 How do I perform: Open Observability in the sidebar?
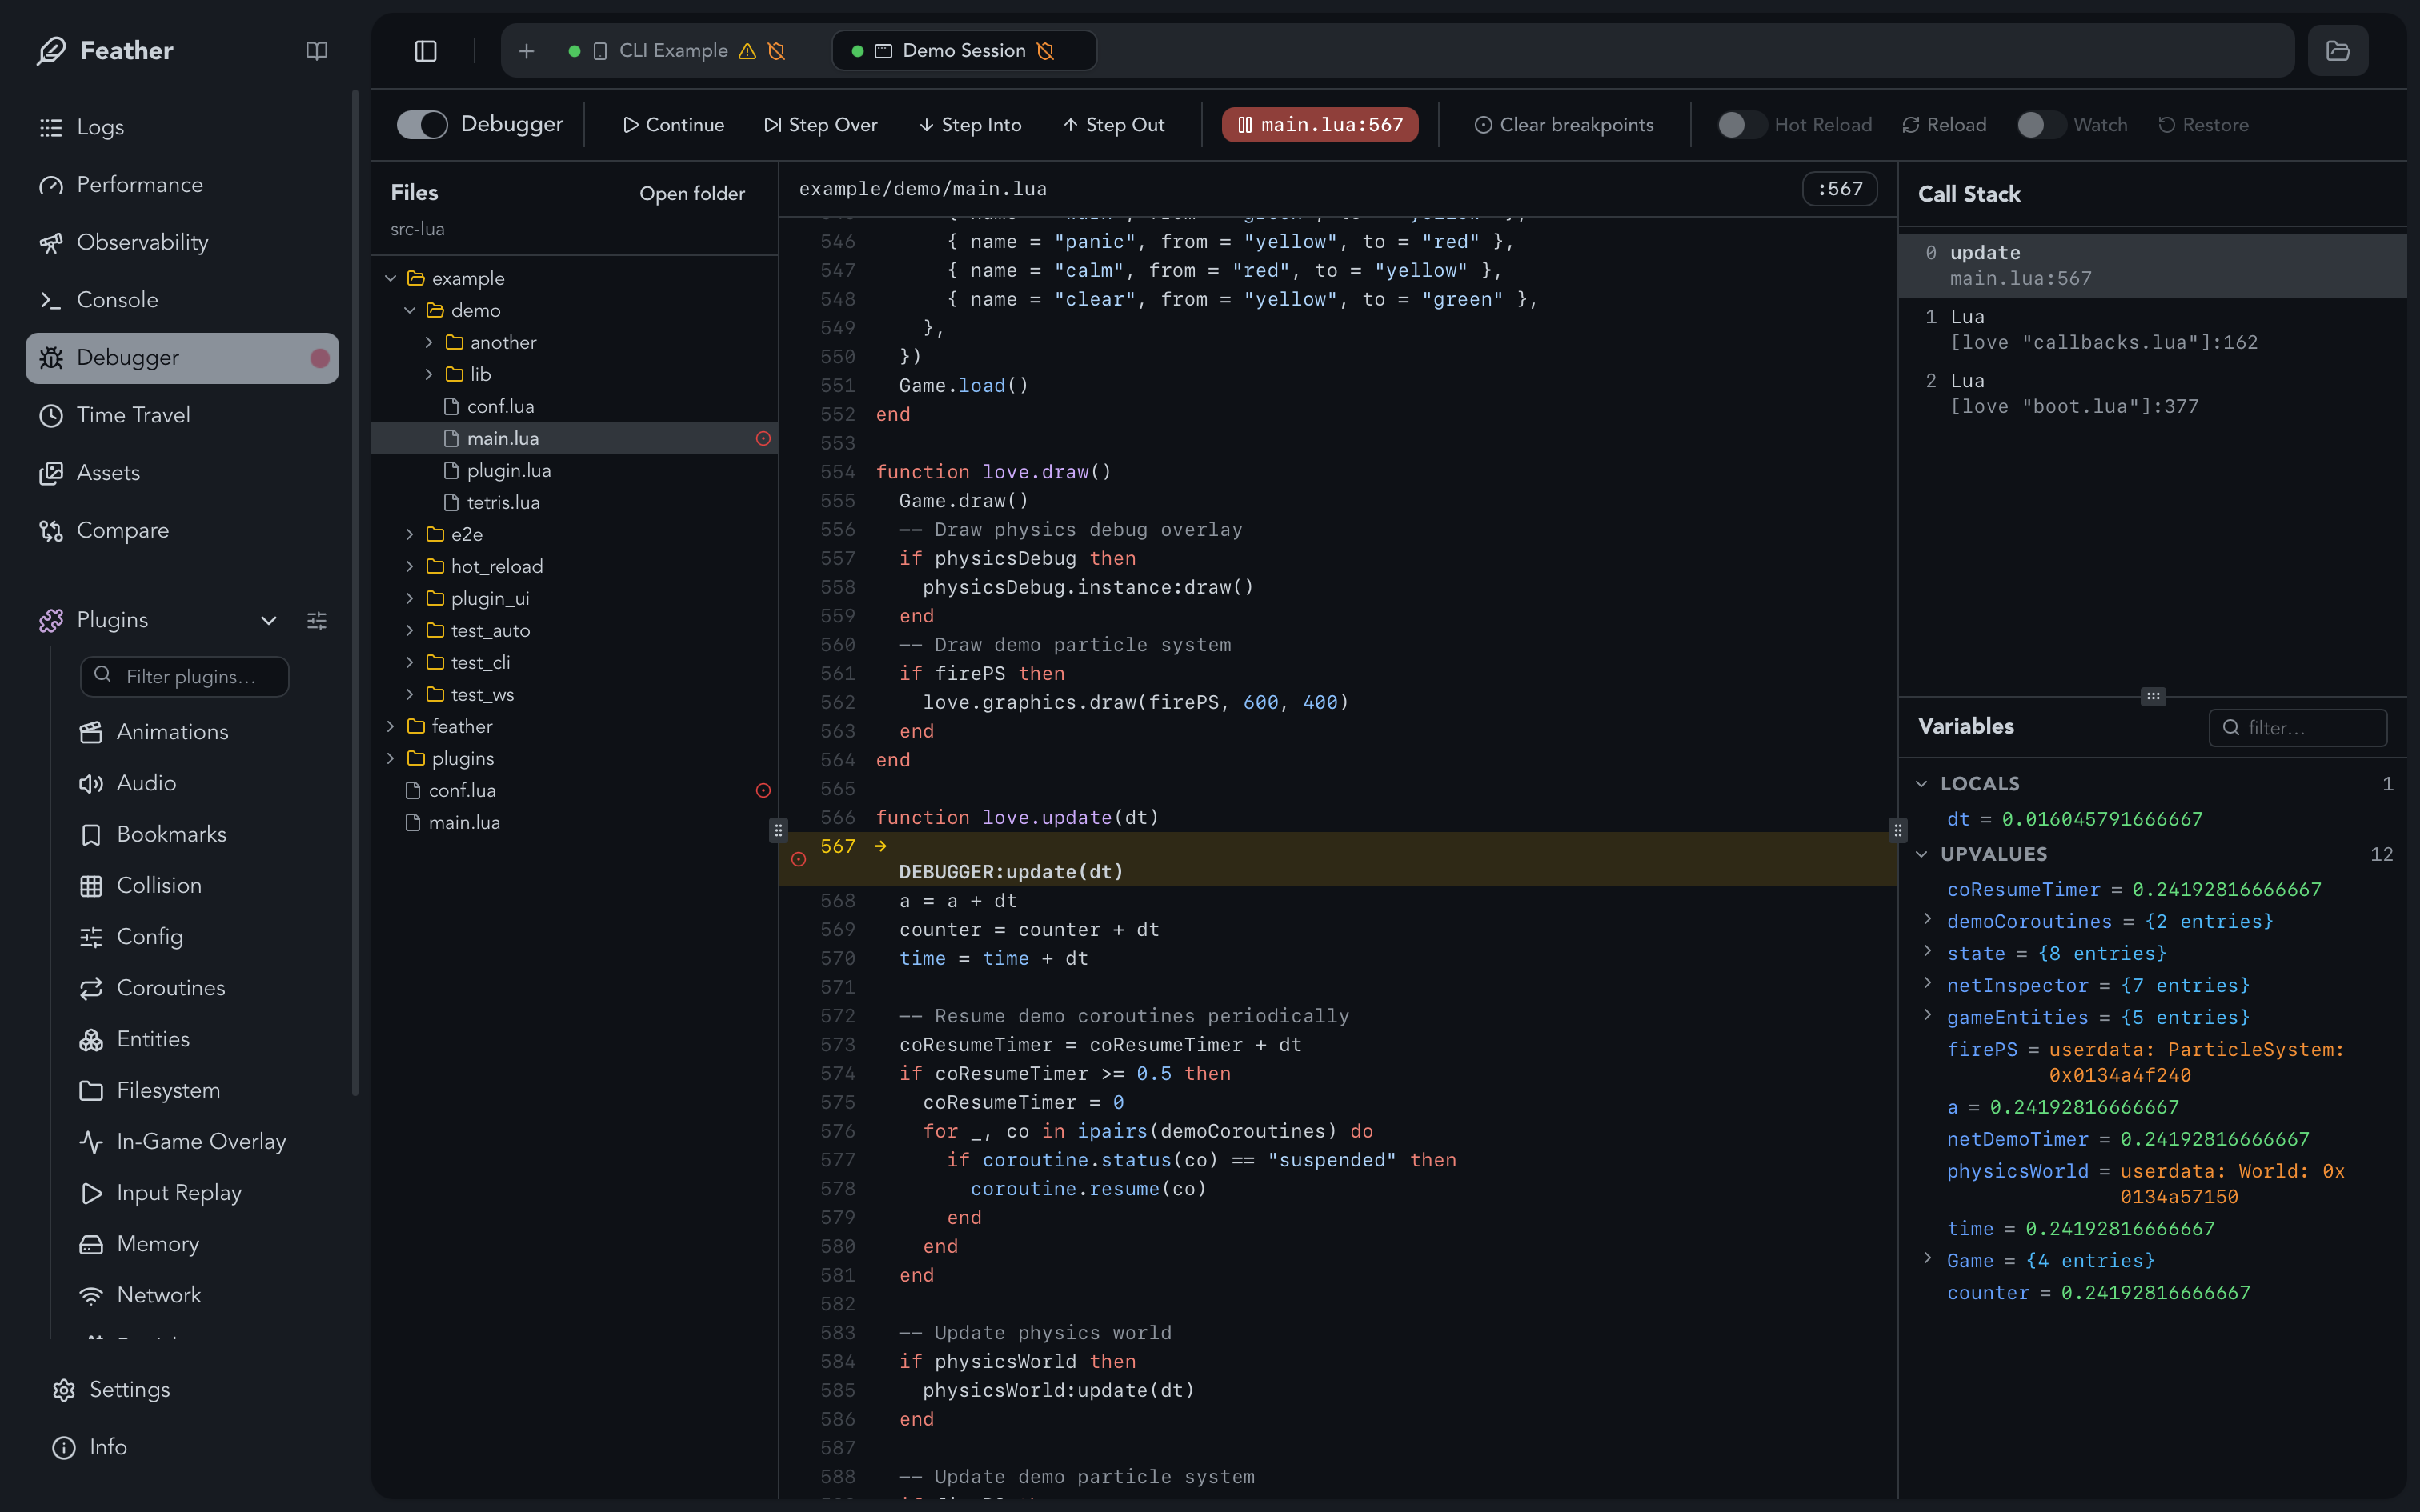tap(182, 242)
